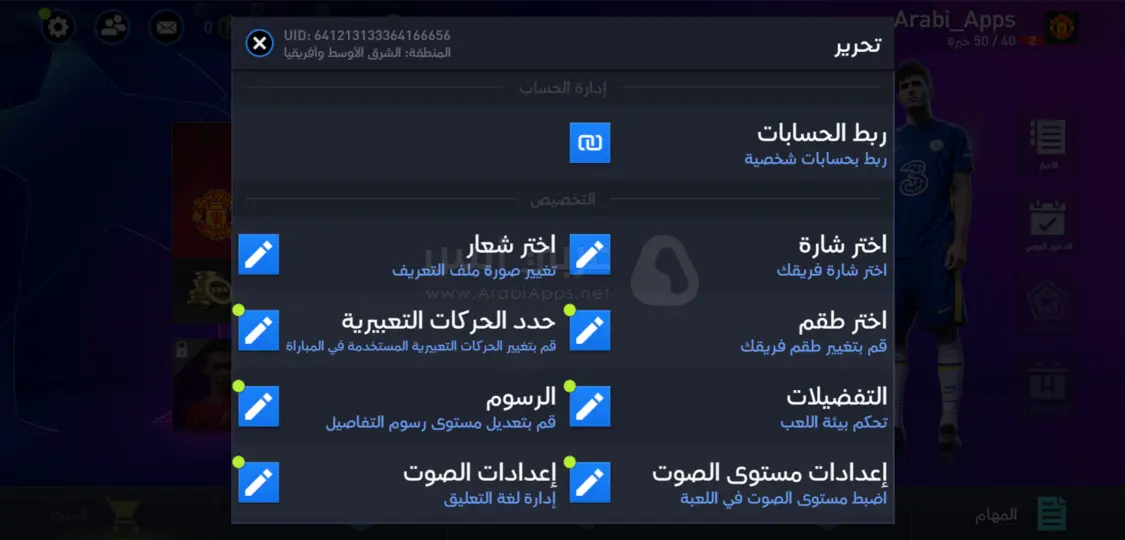Click the subtitle إدارة لغة التعليق
This screenshot has width=1125, height=540.
coord(500,498)
